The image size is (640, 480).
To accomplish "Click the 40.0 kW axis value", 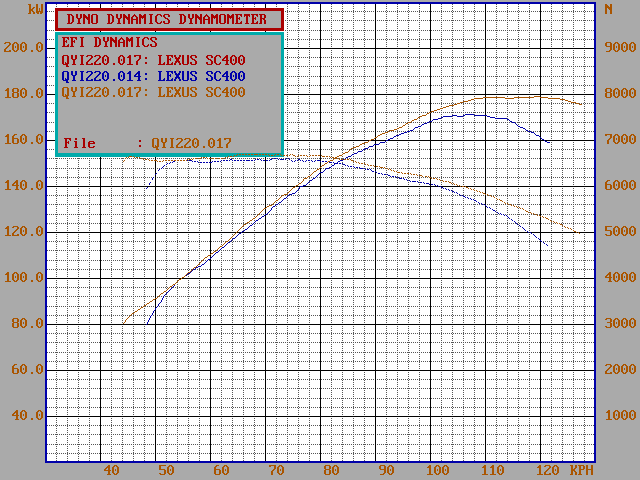I will [x=27, y=416].
